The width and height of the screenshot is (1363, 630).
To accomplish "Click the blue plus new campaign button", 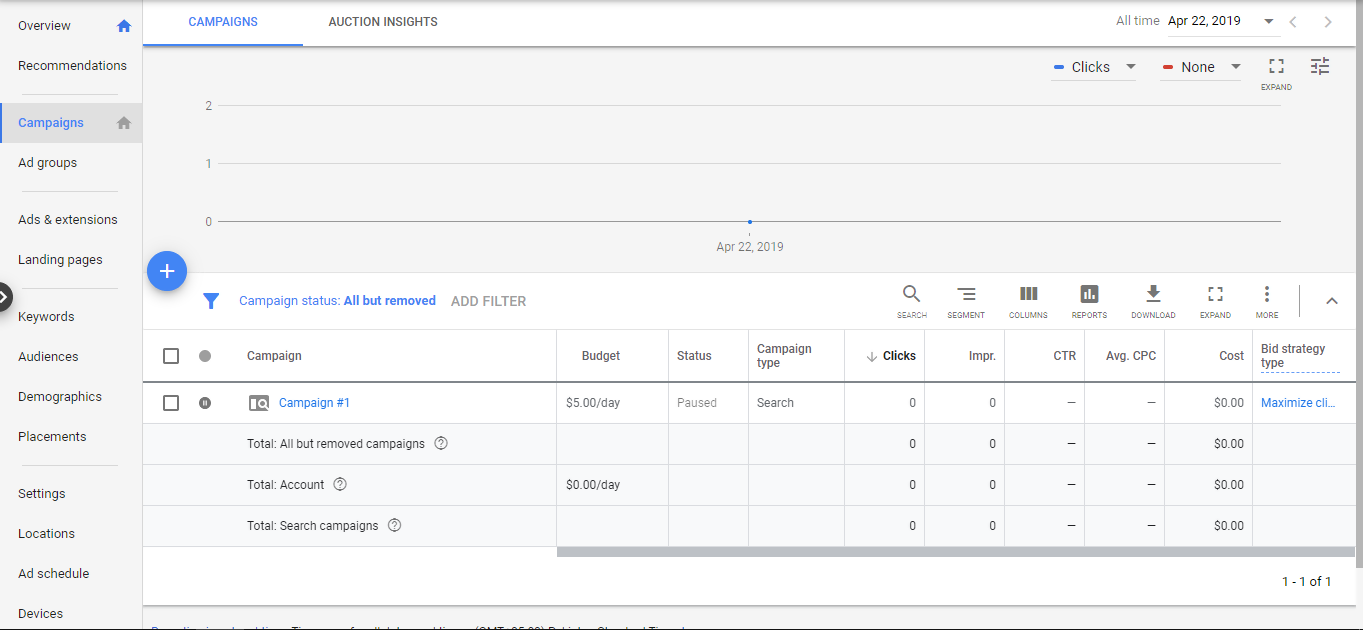I will coord(167,271).
